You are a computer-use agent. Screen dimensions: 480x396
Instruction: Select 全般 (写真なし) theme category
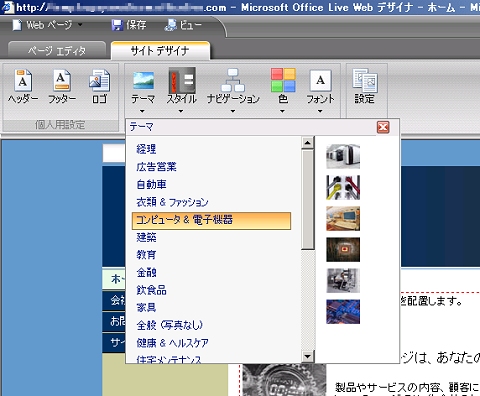coord(169,325)
